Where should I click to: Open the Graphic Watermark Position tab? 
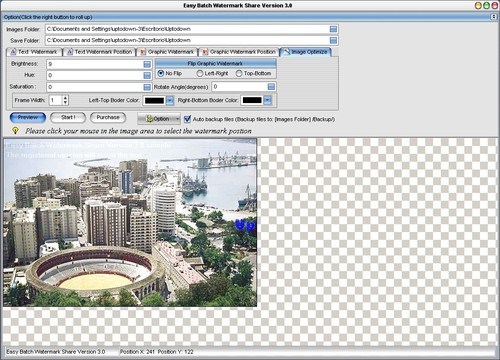239,52
